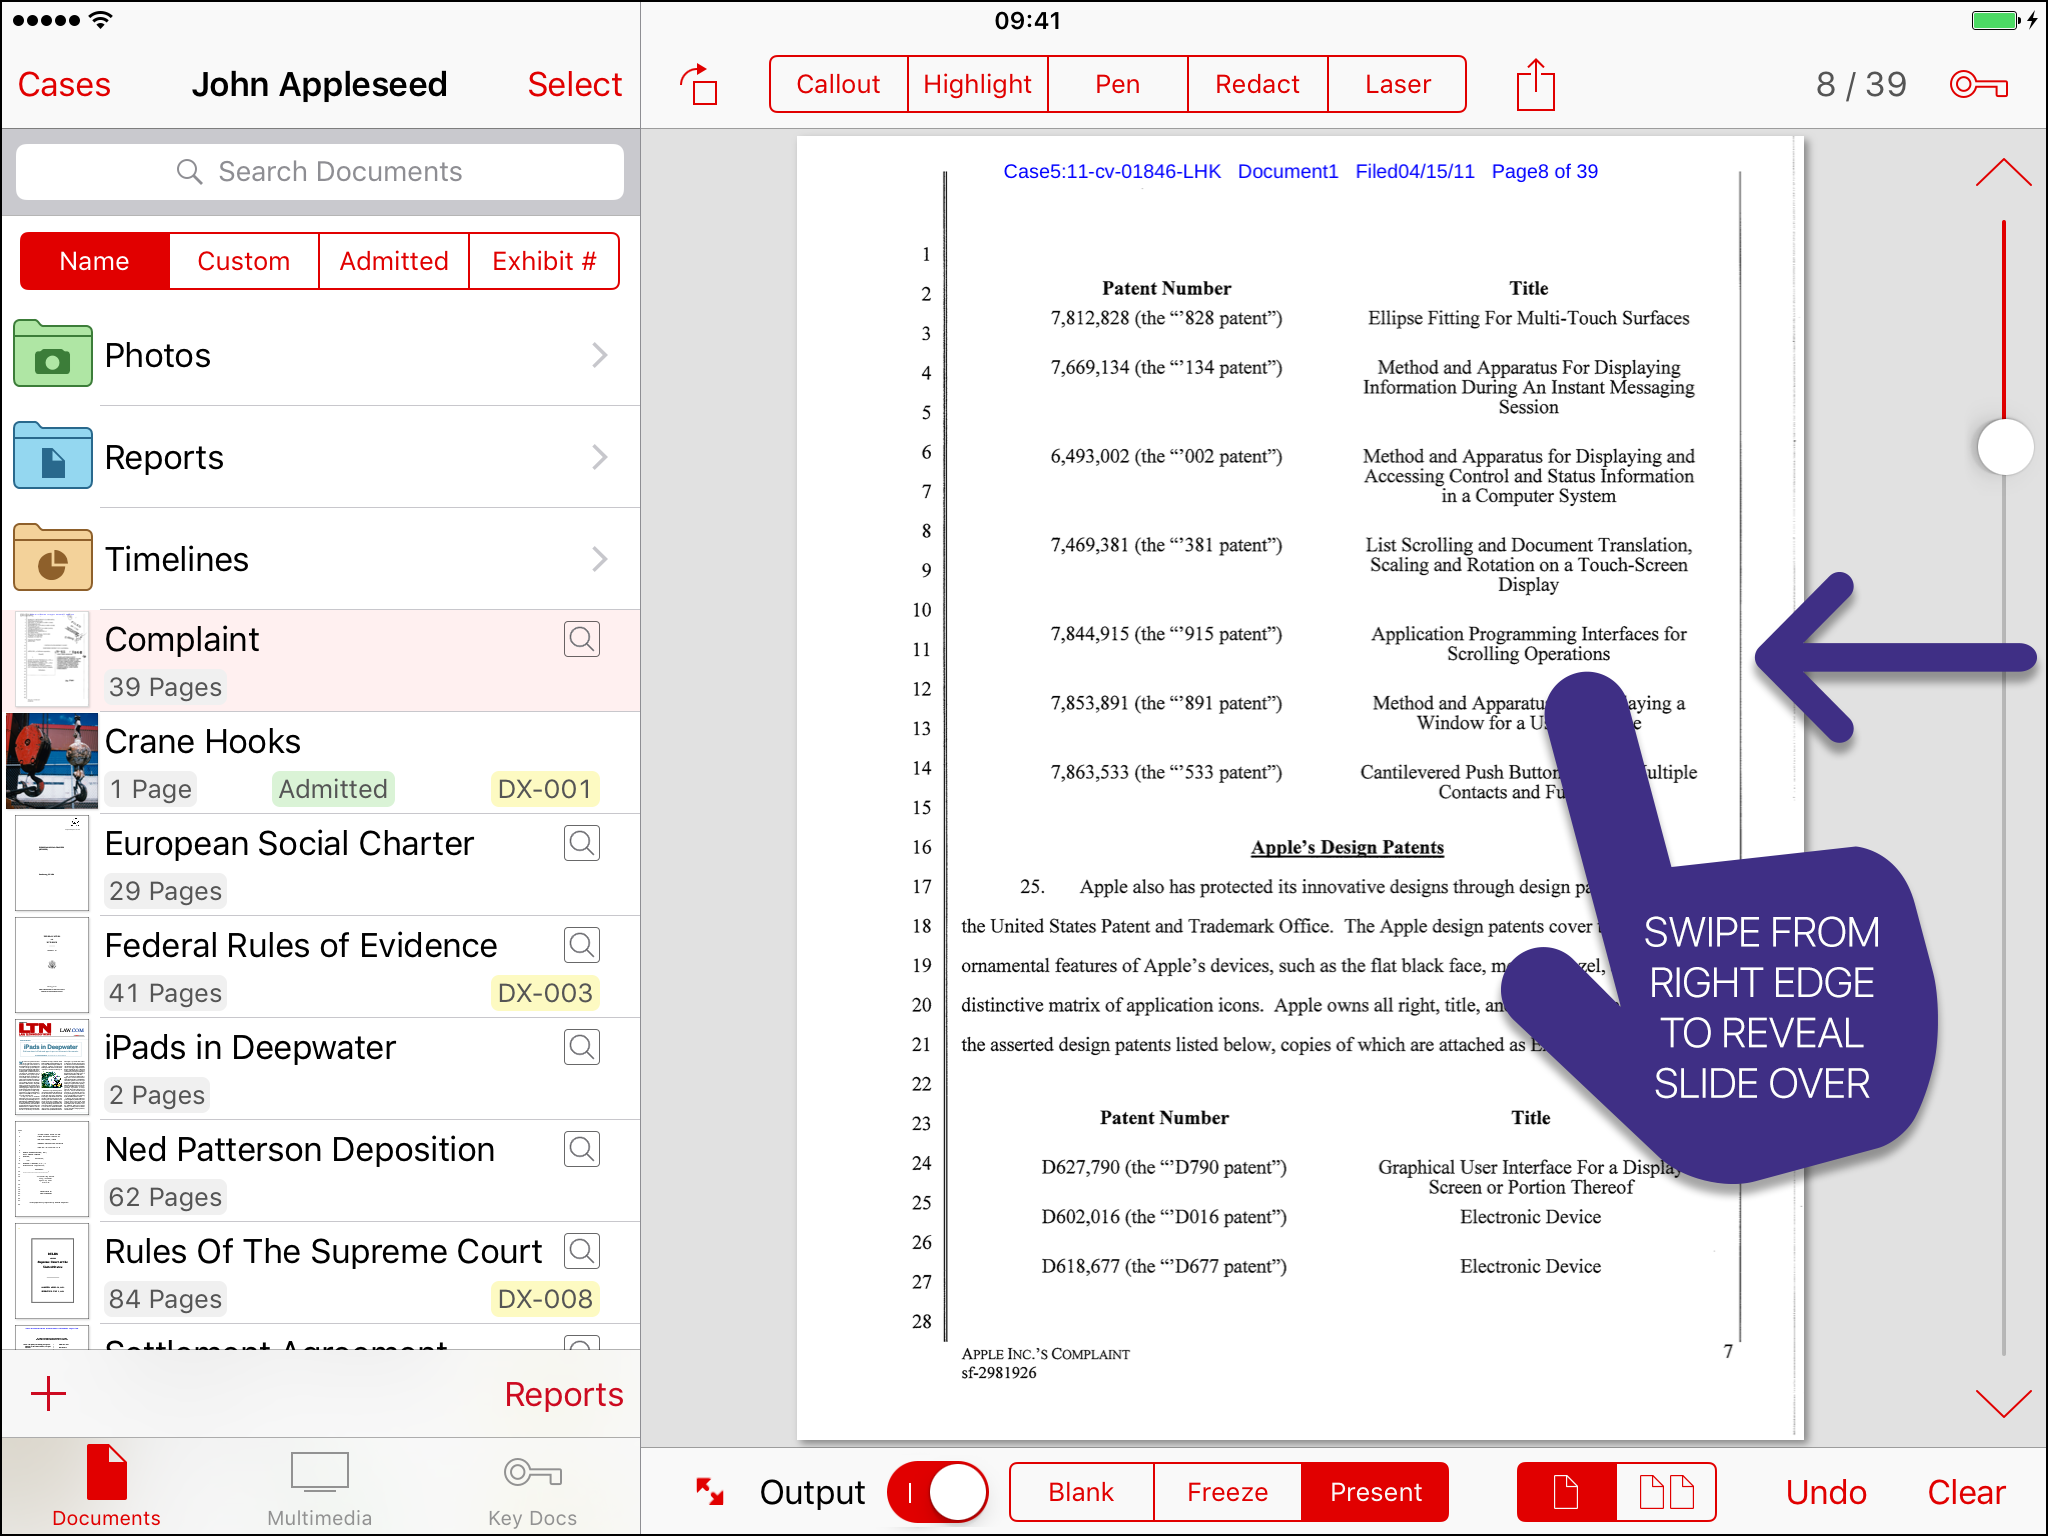
Task: Tap the Reports button at sidebar bottom
Action: [564, 1394]
